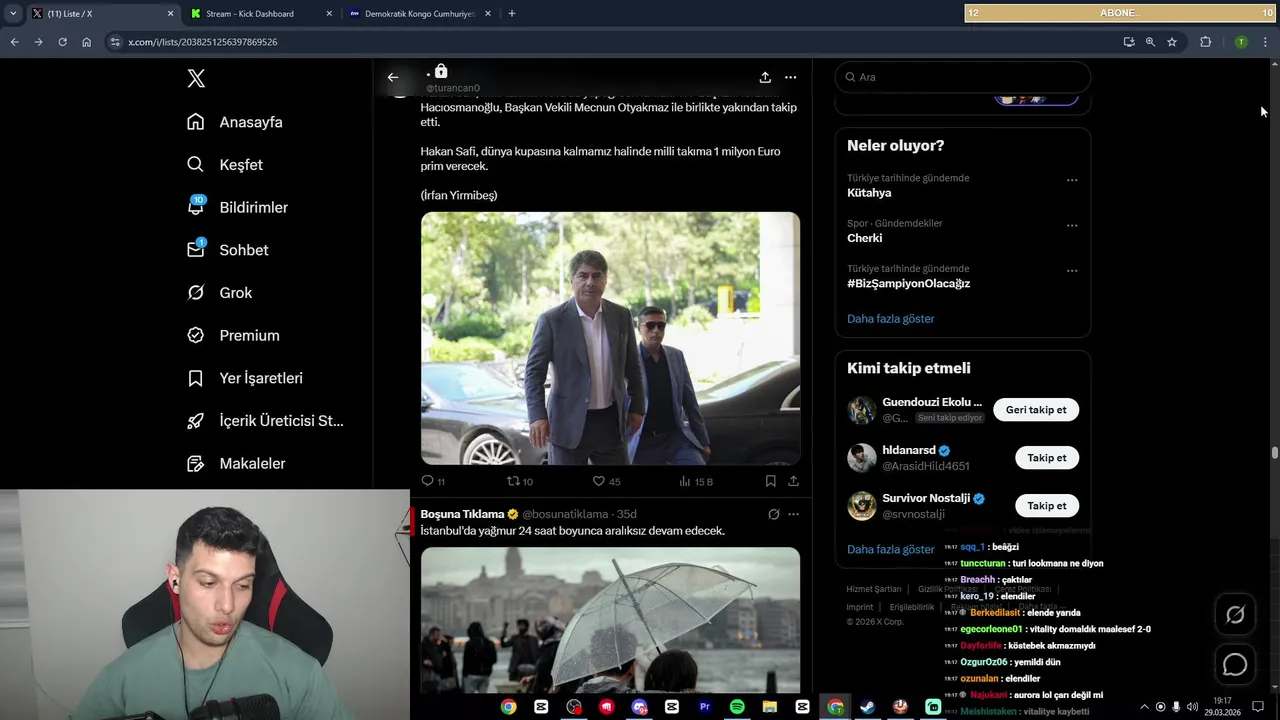Open Premium page
1280x720 pixels.
tap(233, 336)
